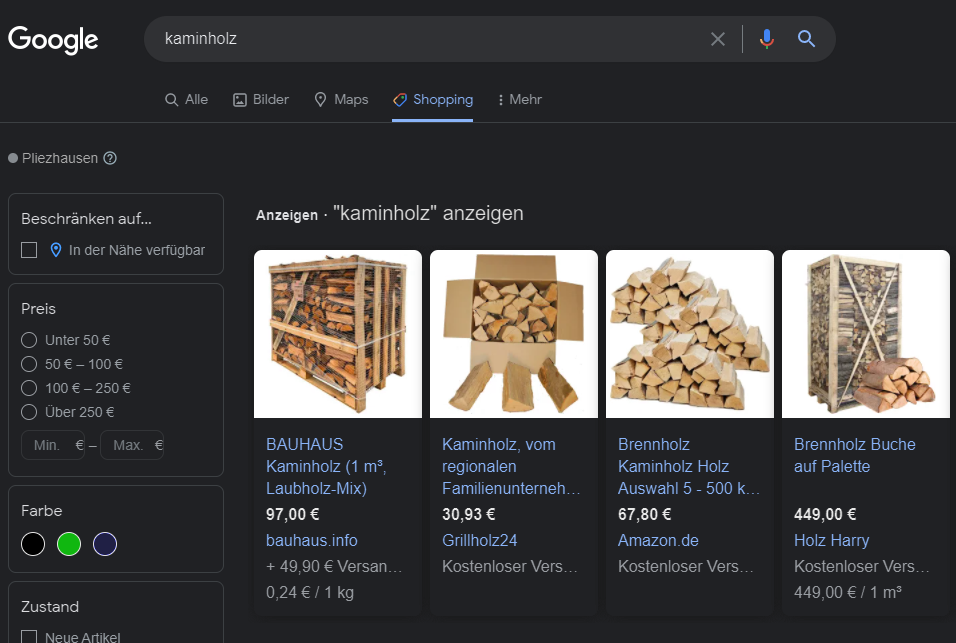Click the Zustand filter heading

coord(50,607)
